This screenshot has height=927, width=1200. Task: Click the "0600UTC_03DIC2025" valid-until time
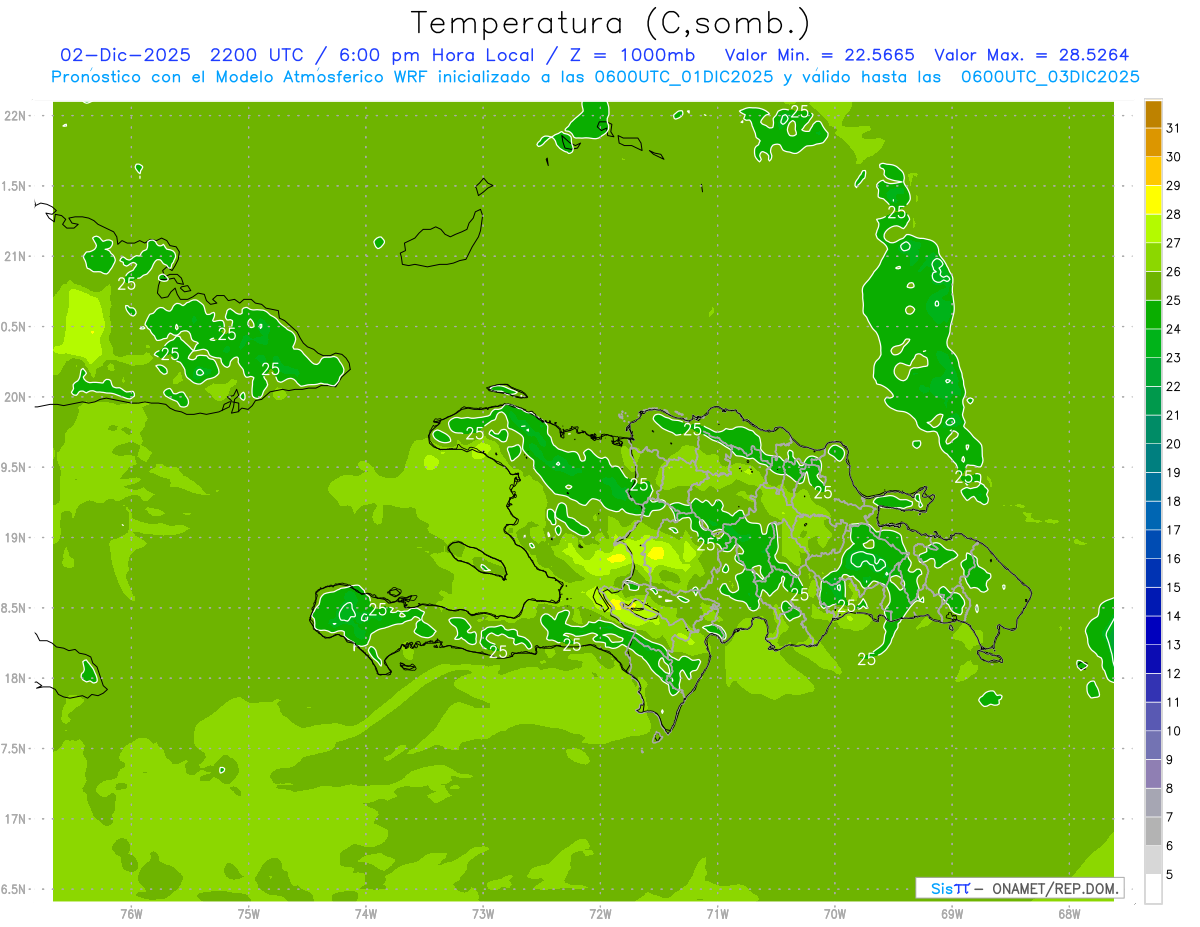[1050, 77]
